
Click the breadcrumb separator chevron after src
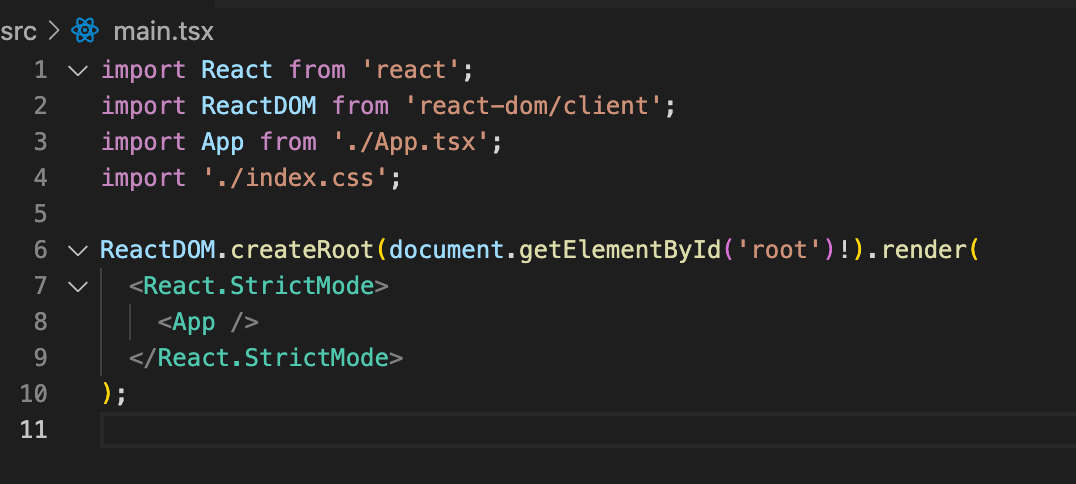point(56,32)
